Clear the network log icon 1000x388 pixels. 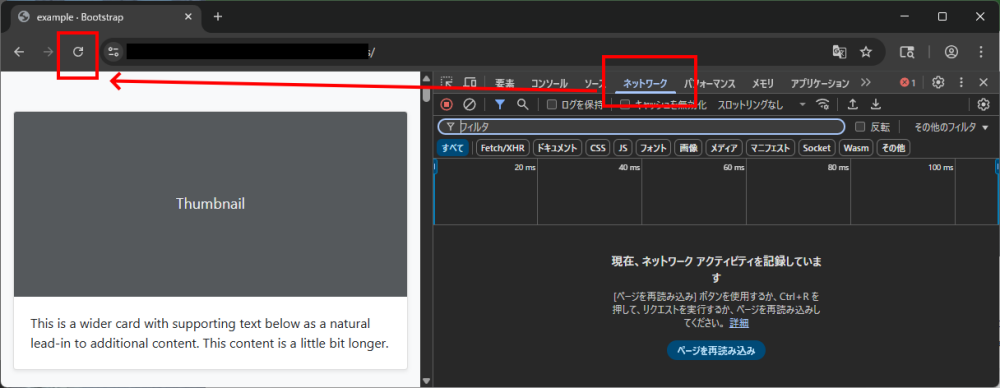coord(469,104)
